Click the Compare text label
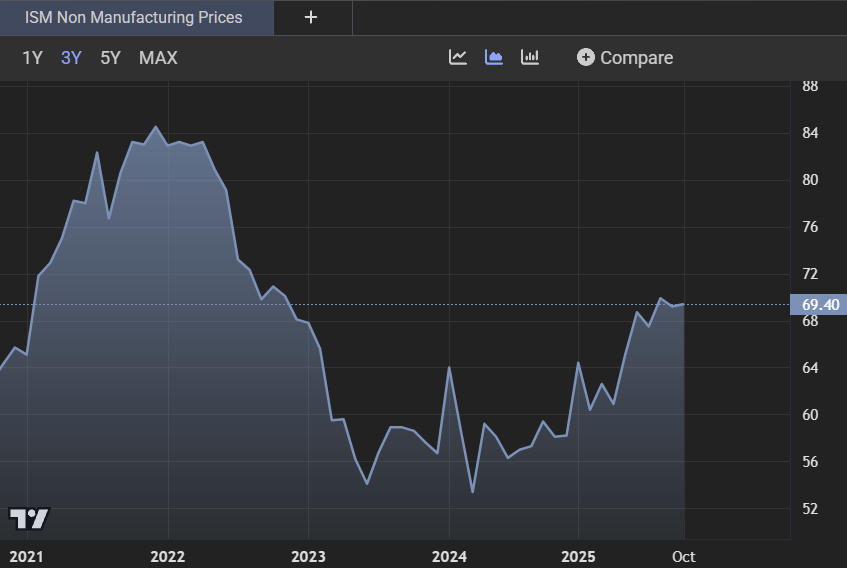 [636, 58]
